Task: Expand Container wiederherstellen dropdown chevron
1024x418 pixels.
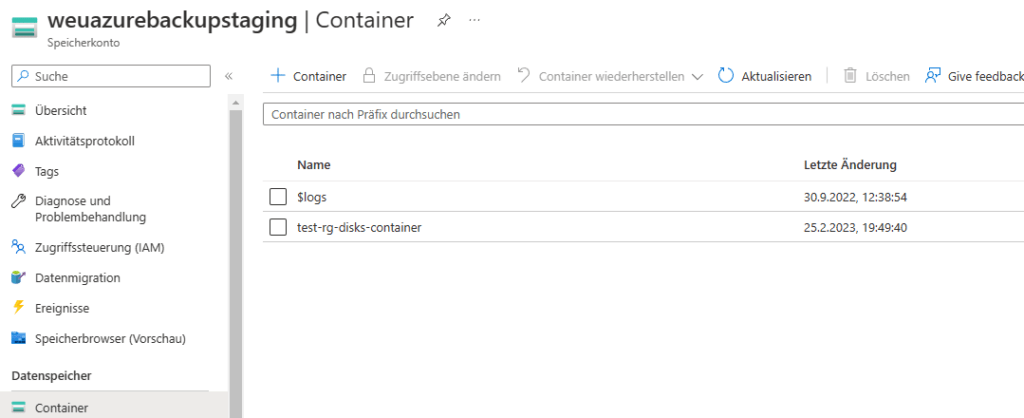Action: pos(697,77)
